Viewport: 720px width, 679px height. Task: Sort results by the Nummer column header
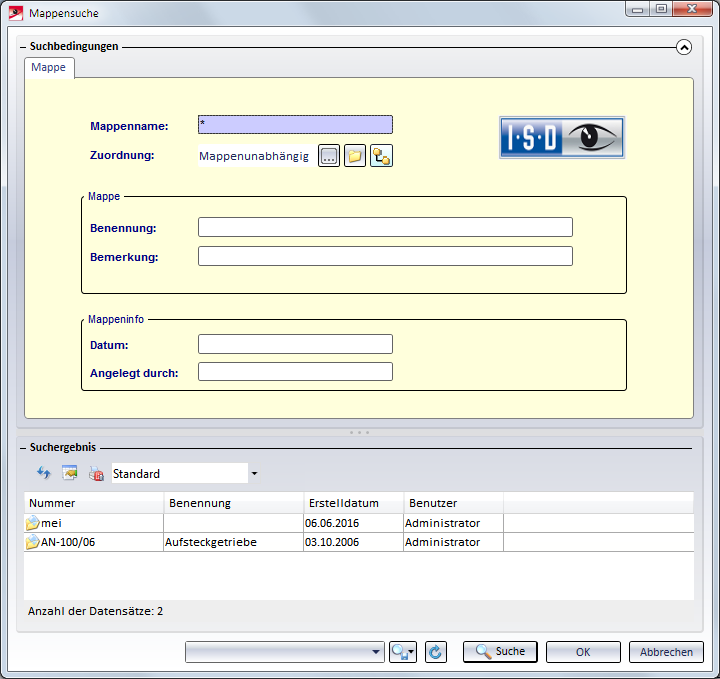[94, 503]
